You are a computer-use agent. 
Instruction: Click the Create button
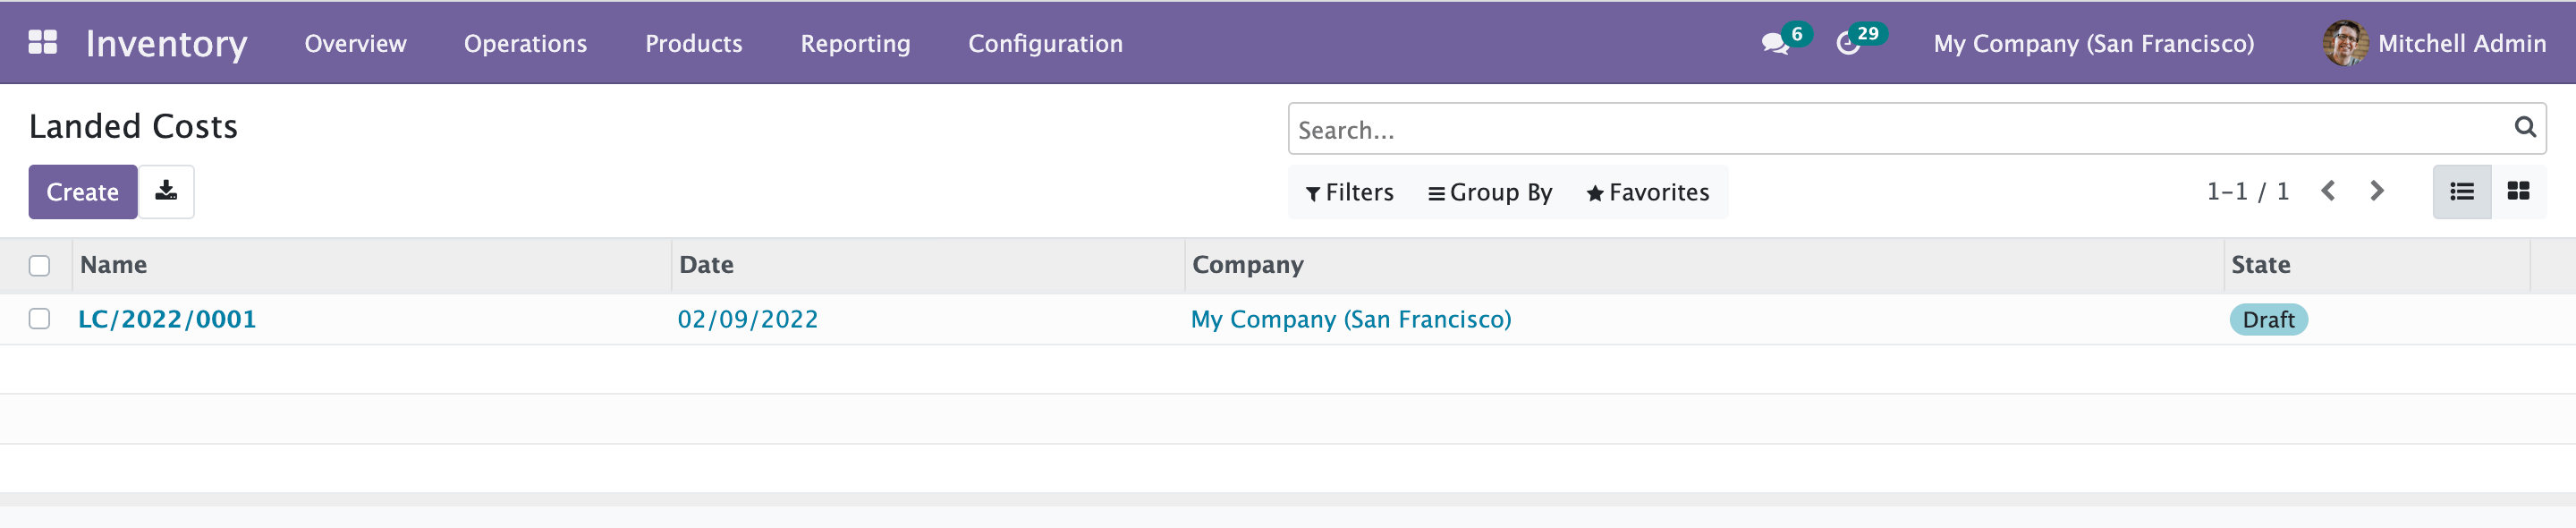click(x=82, y=191)
